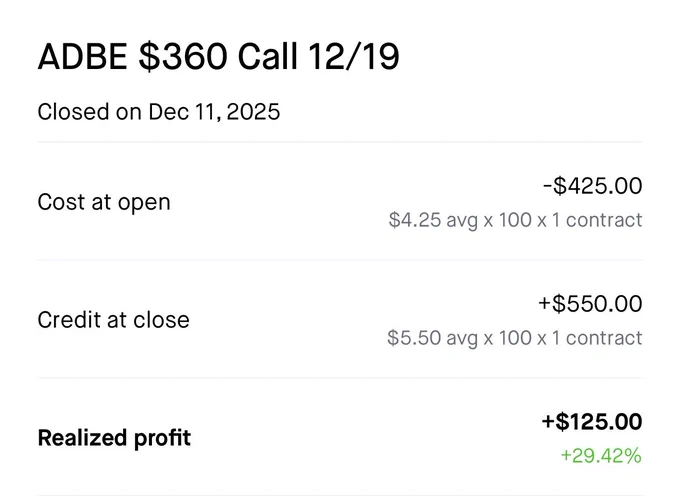Click the Credit at close label
The width and height of the screenshot is (680, 496).
pyautogui.click(x=114, y=320)
